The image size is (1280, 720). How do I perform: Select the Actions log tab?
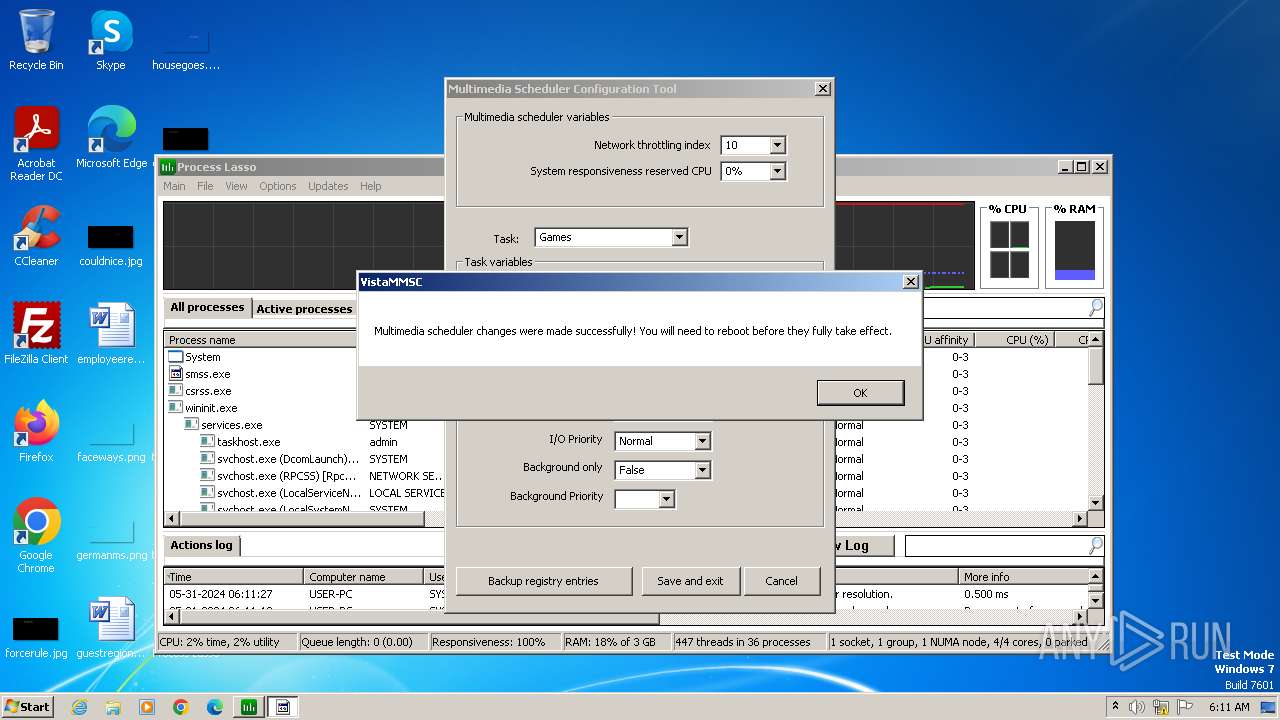[201, 545]
